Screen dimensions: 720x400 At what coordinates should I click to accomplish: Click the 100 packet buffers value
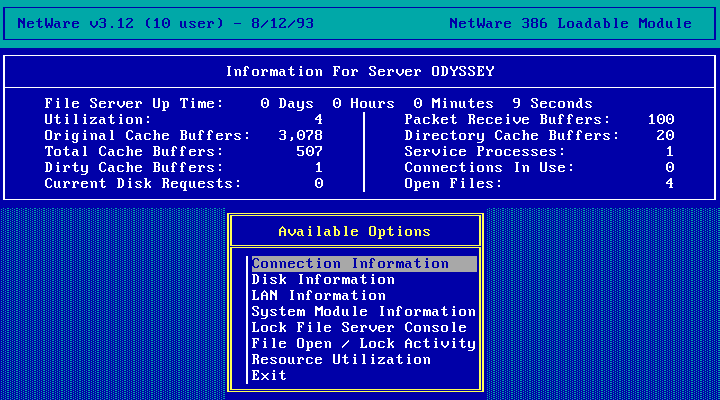[661, 119]
